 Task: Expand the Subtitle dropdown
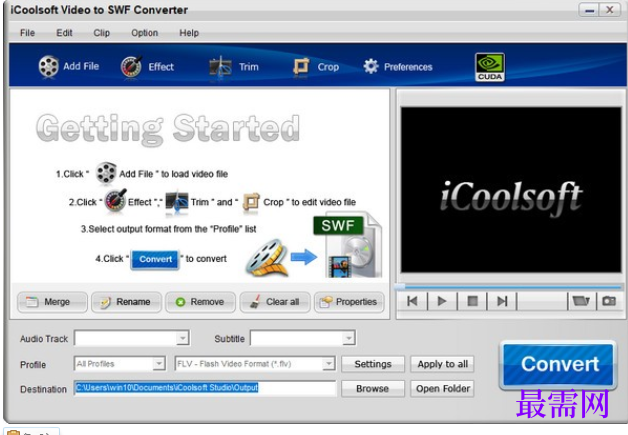(x=349, y=338)
